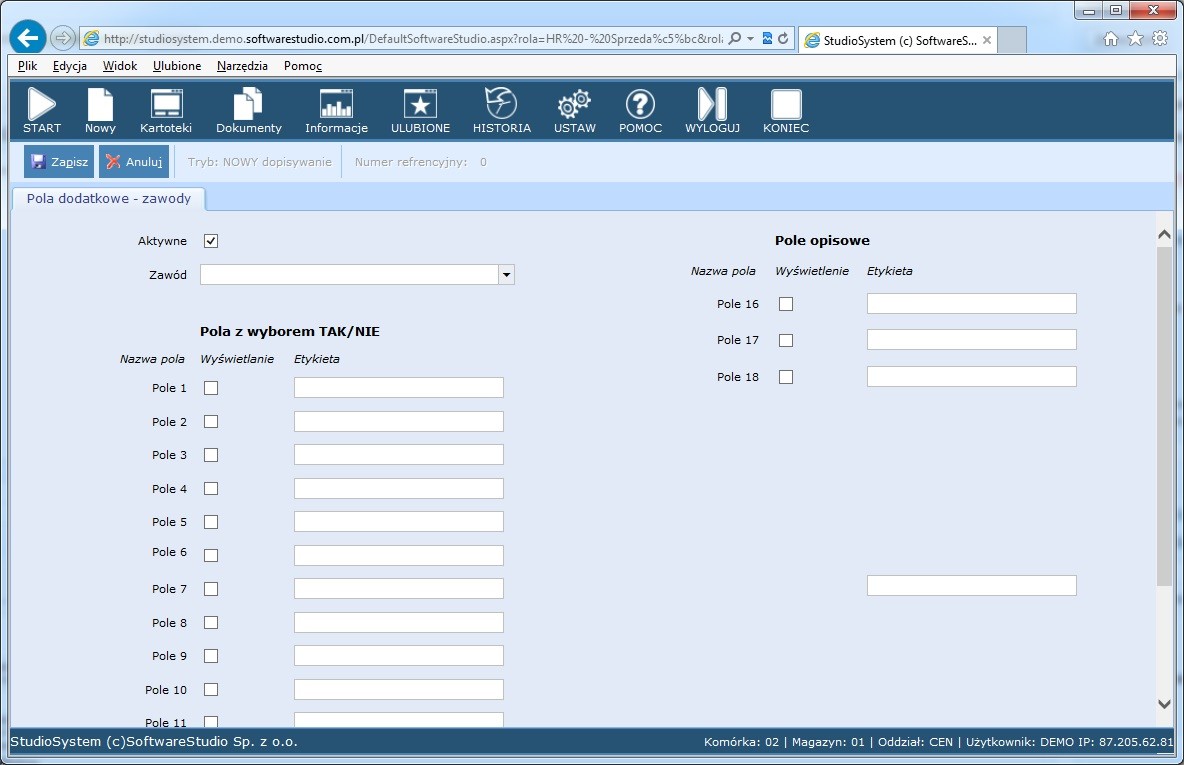The height and width of the screenshot is (765, 1184).
Task: Enable Pole 7 display checkbox
Action: click(211, 589)
